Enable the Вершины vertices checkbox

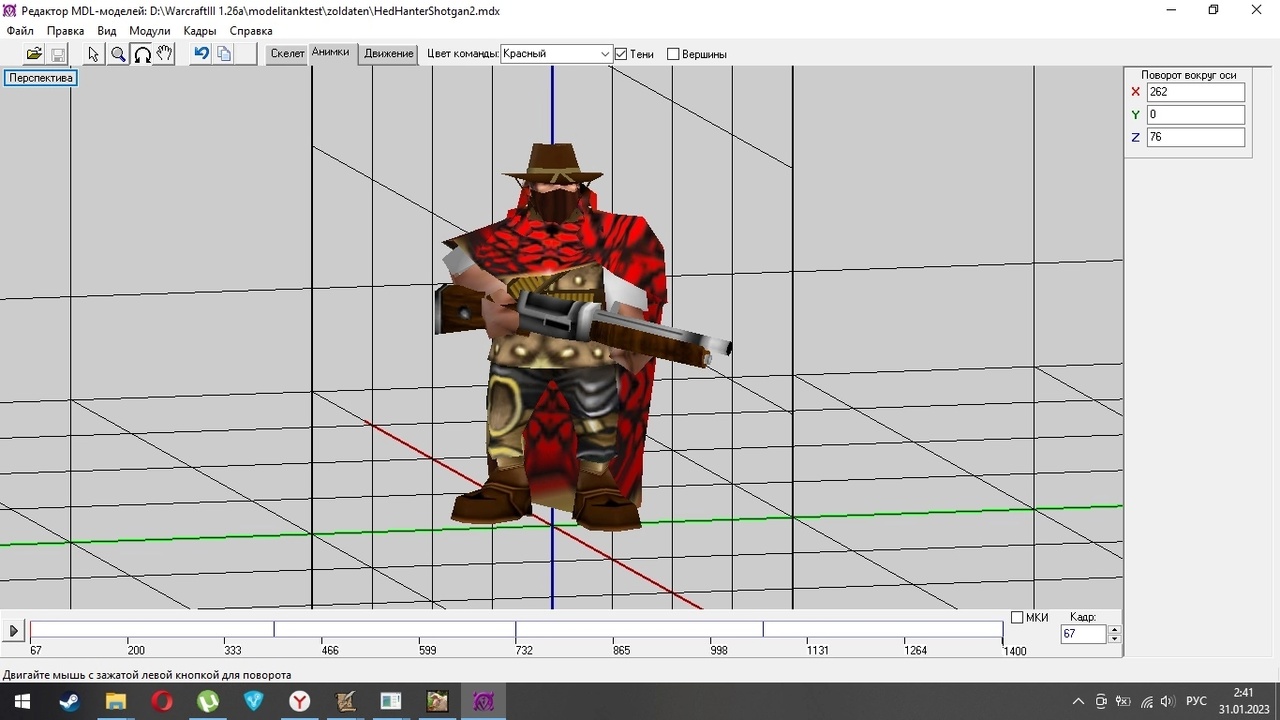(x=673, y=54)
